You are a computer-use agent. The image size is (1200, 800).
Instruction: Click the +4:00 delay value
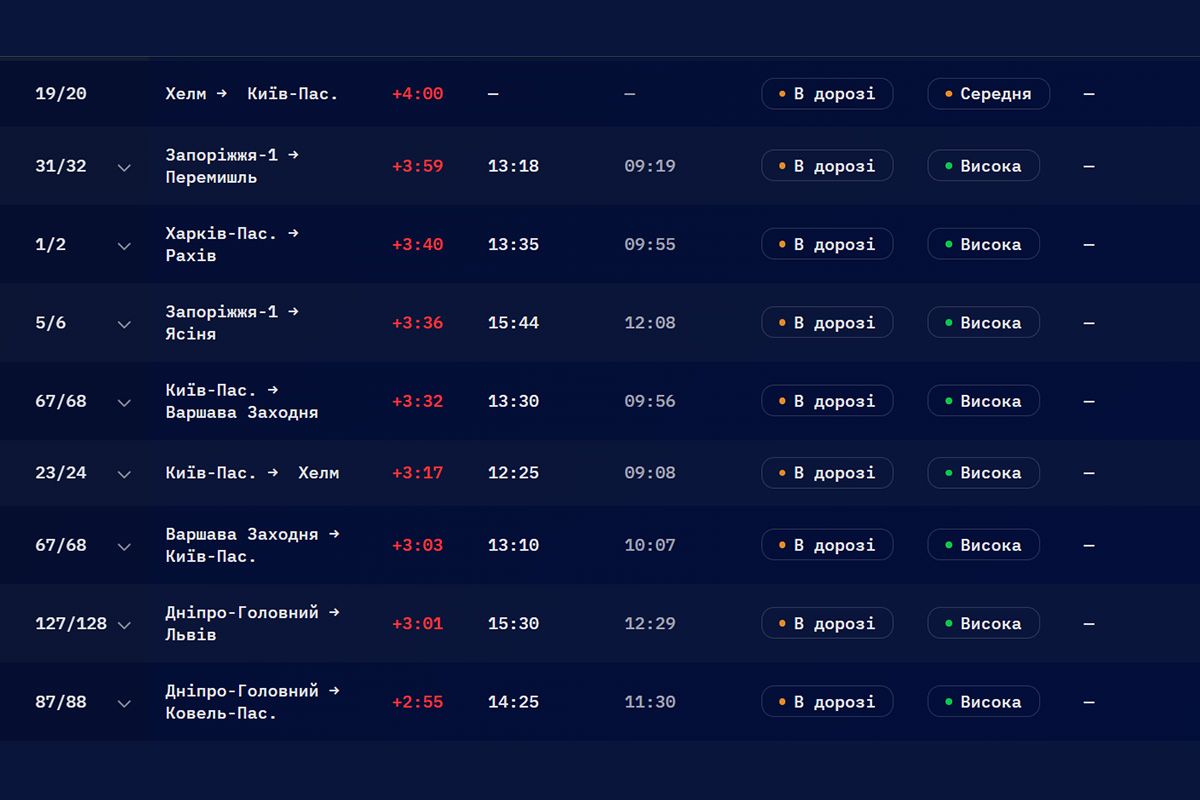(418, 94)
